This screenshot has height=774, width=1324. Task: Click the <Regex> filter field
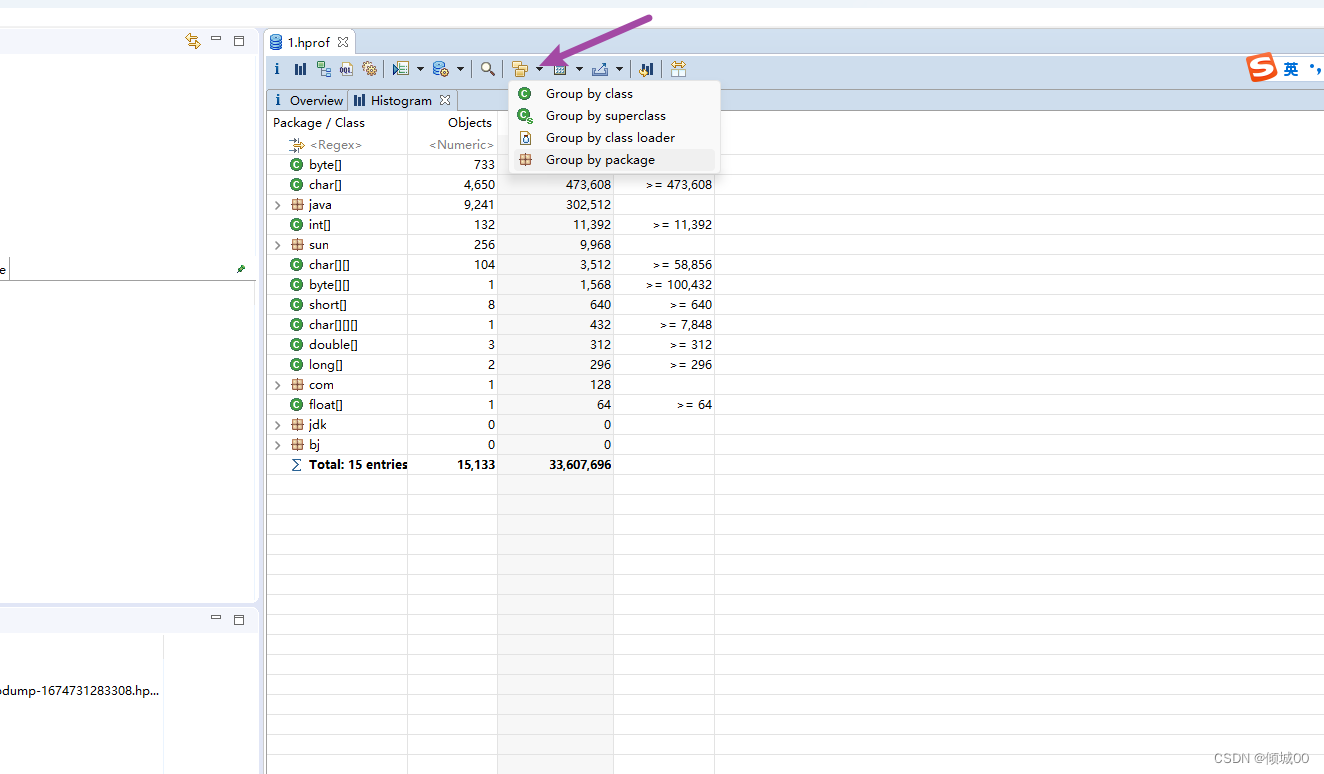(x=336, y=145)
